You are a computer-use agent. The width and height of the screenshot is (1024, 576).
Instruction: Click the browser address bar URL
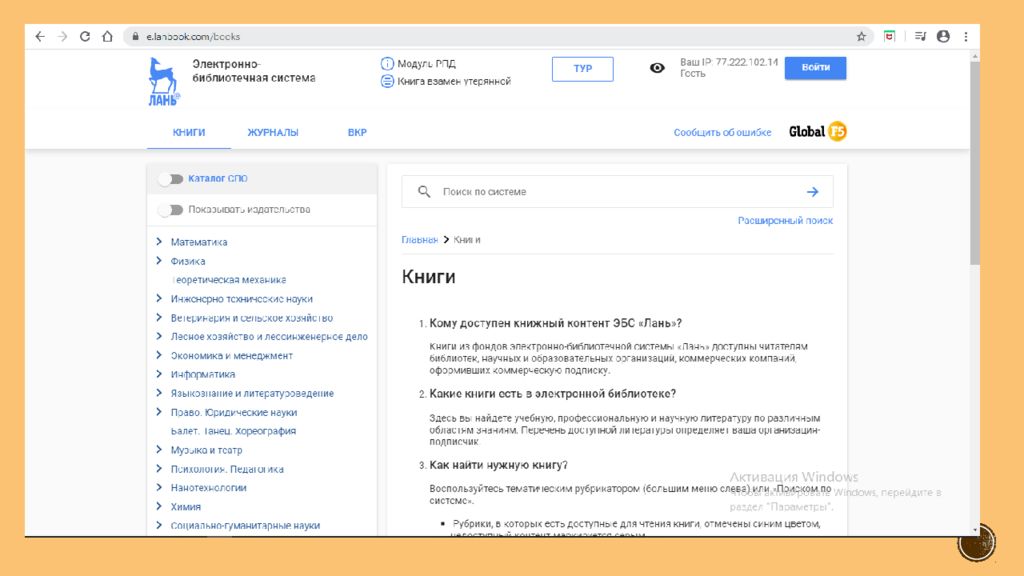pyautogui.click(x=193, y=37)
